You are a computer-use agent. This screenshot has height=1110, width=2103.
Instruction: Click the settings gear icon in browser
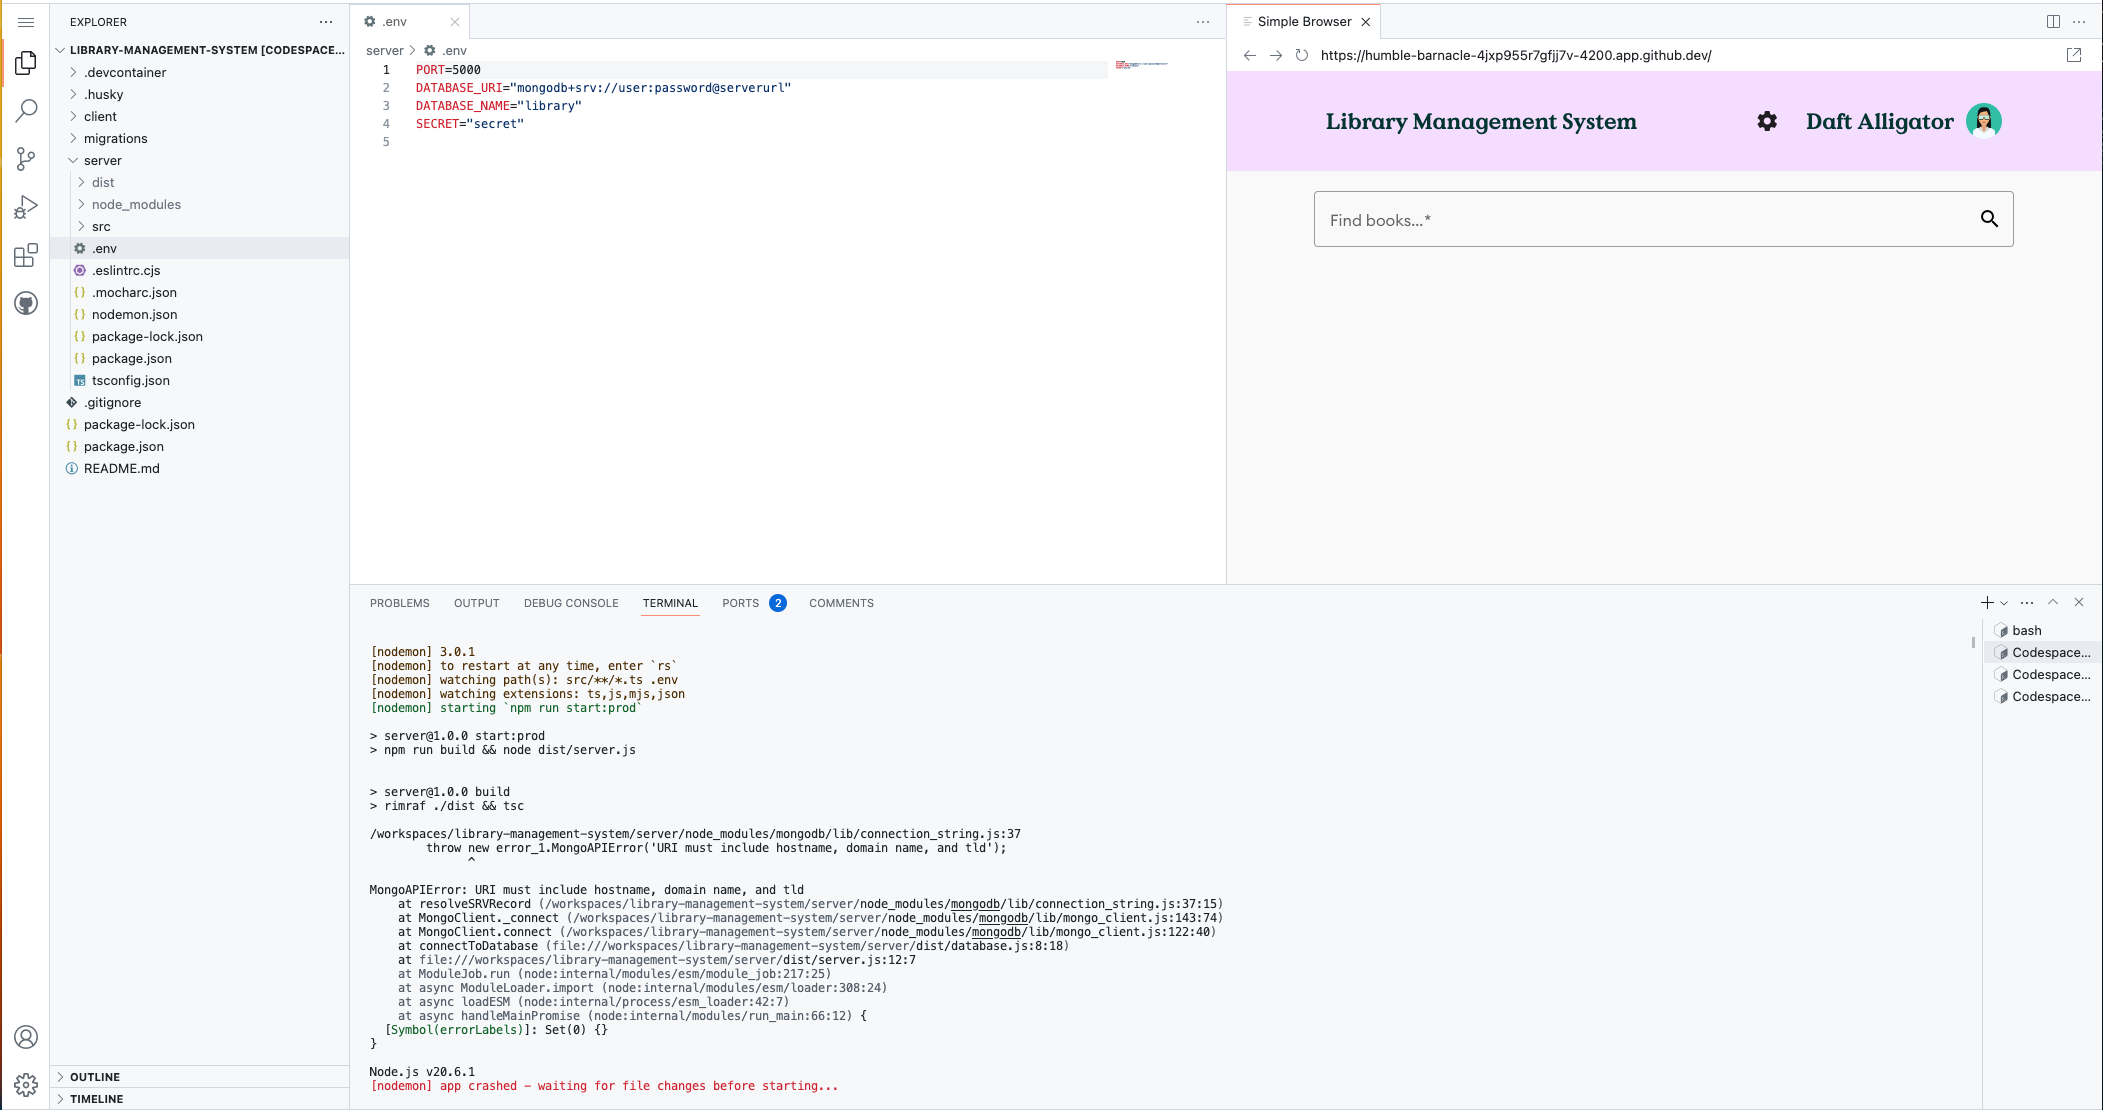(x=1766, y=121)
